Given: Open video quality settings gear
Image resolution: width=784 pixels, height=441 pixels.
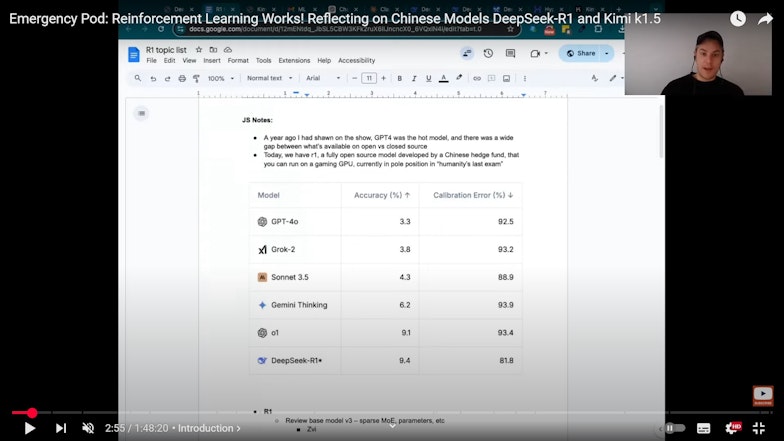Looking at the screenshot, I should coord(732,428).
